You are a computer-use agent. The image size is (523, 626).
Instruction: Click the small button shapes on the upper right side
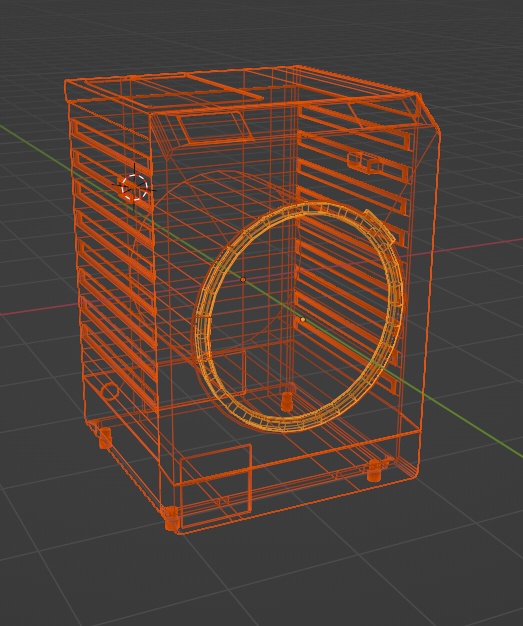[x=364, y=162]
